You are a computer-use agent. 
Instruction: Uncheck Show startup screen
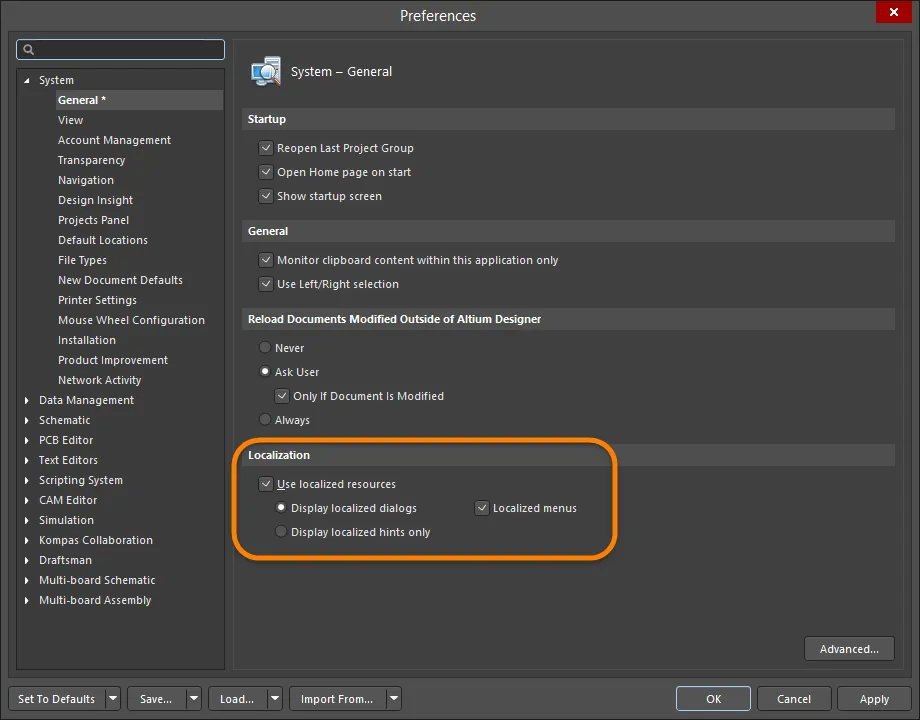coord(266,196)
